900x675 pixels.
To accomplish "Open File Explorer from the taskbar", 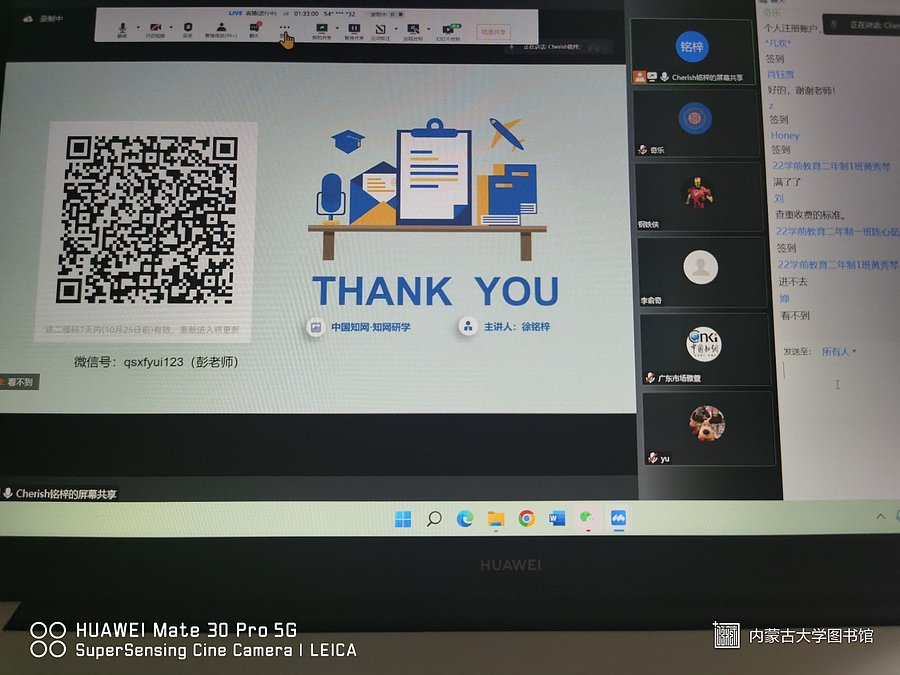I will [496, 519].
